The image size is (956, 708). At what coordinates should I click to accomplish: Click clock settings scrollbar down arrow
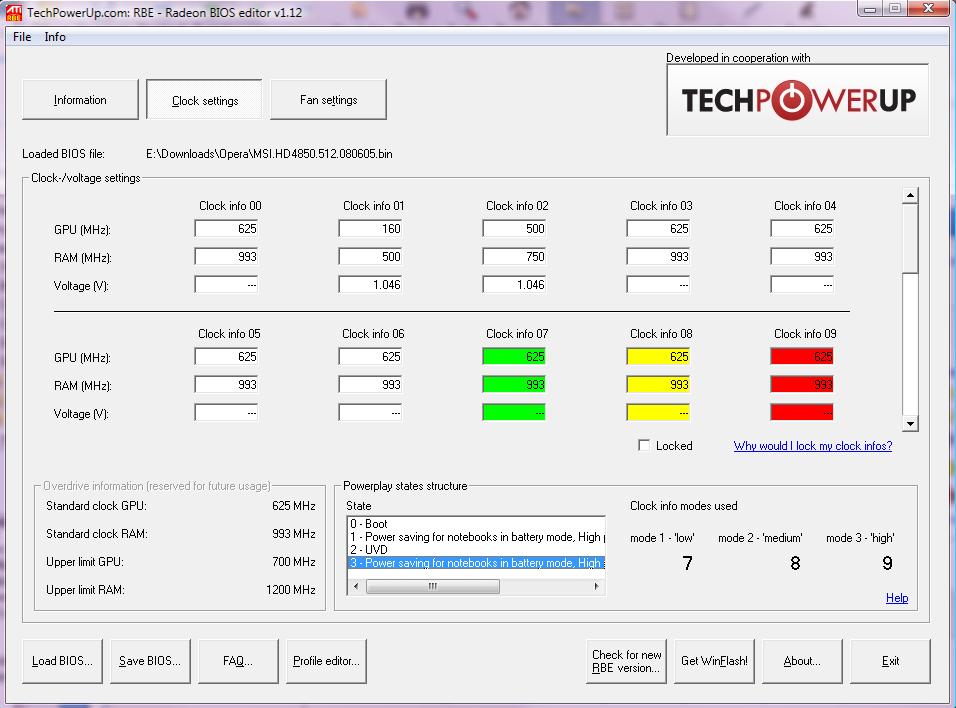click(x=910, y=423)
